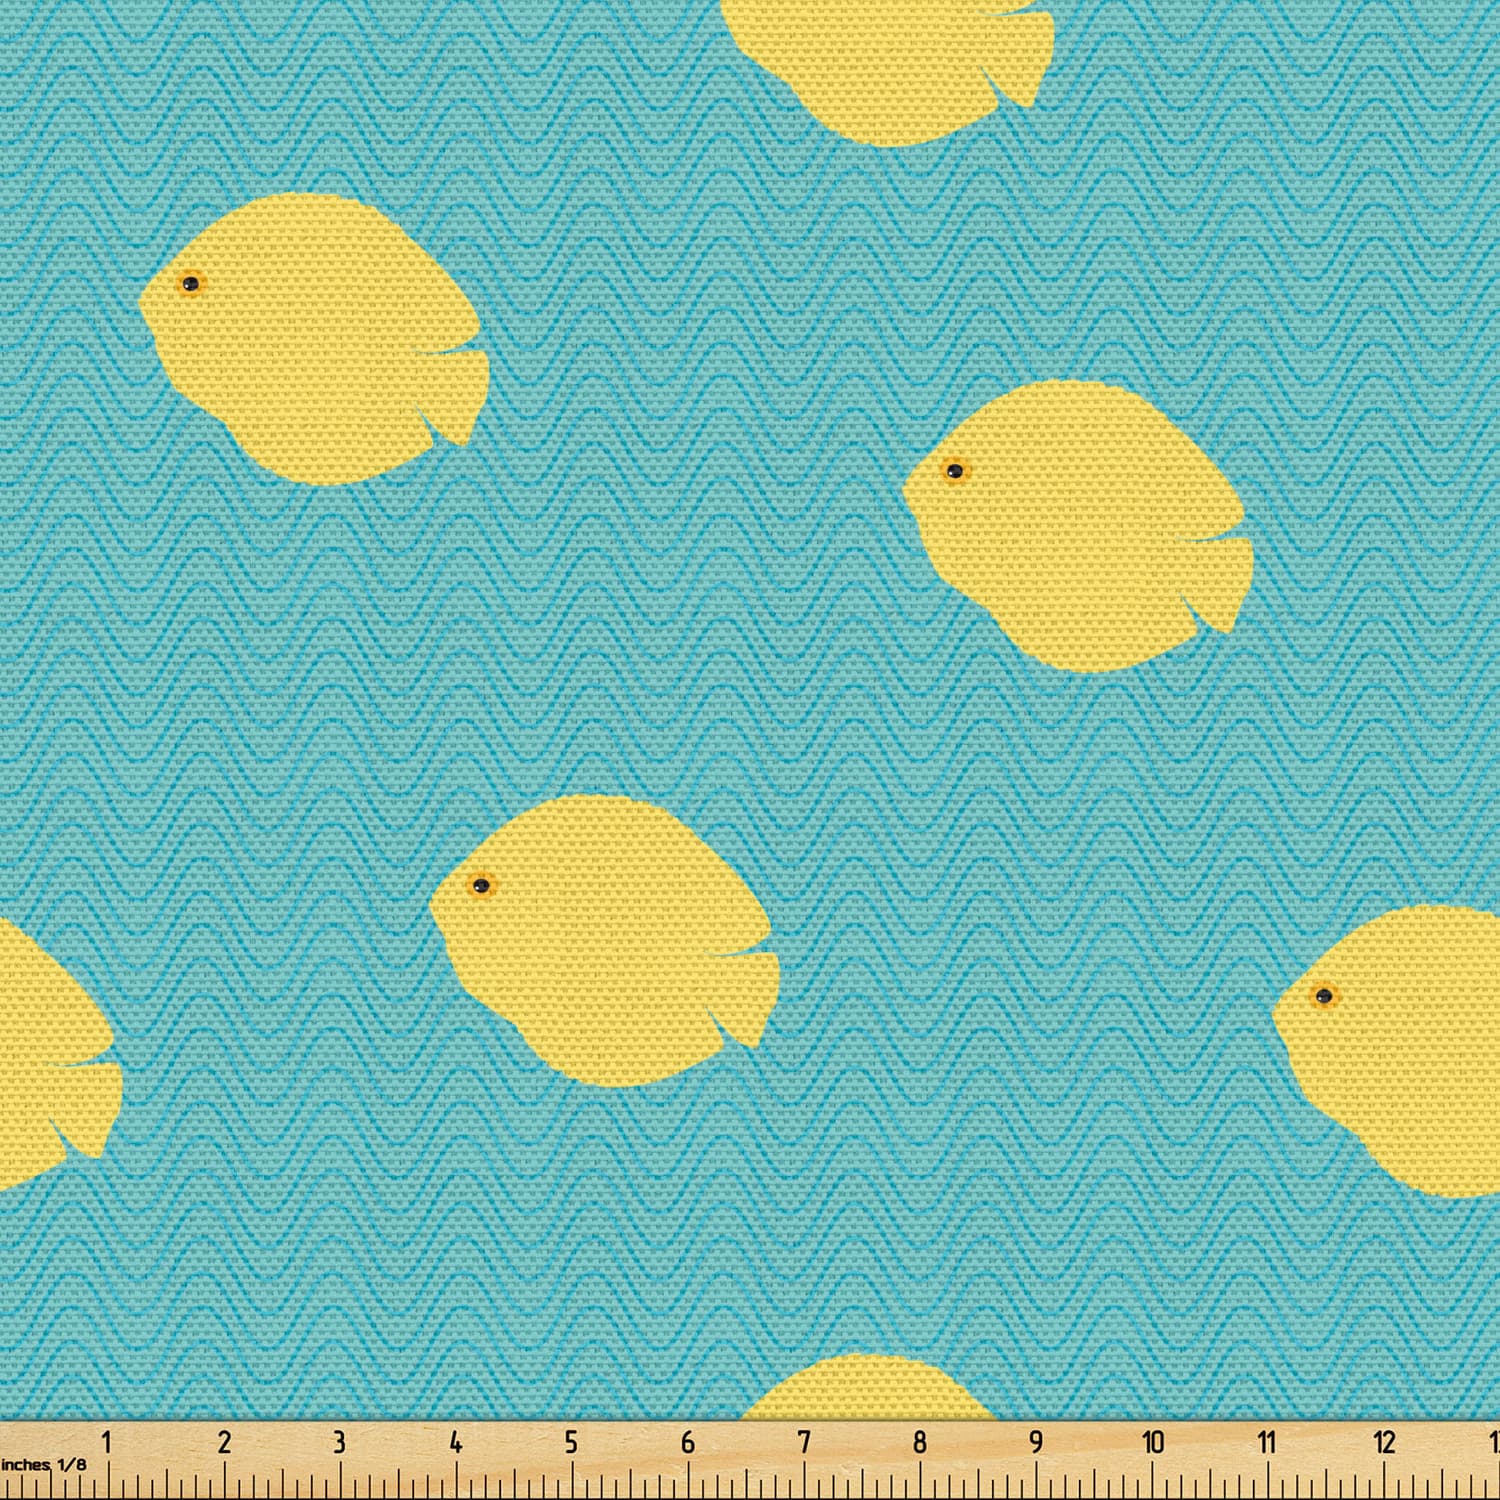The image size is (1500, 1500).
Task: Click the "inches 1/8" ruler label
Action: [43, 1465]
